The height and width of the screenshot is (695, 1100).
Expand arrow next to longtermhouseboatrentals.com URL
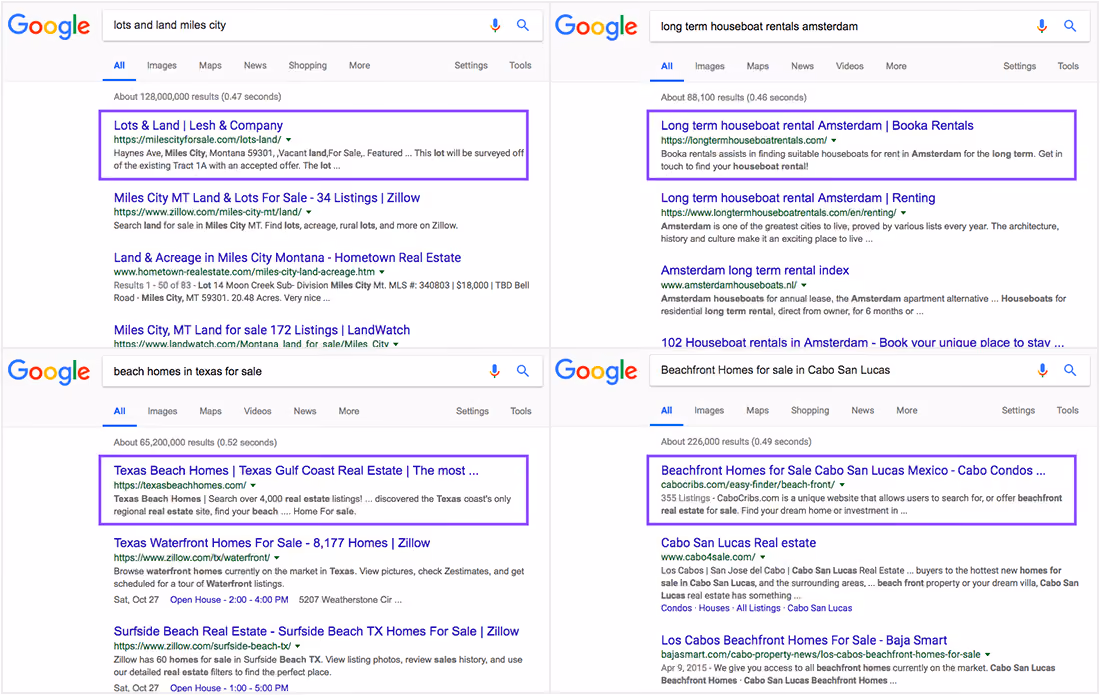point(834,140)
